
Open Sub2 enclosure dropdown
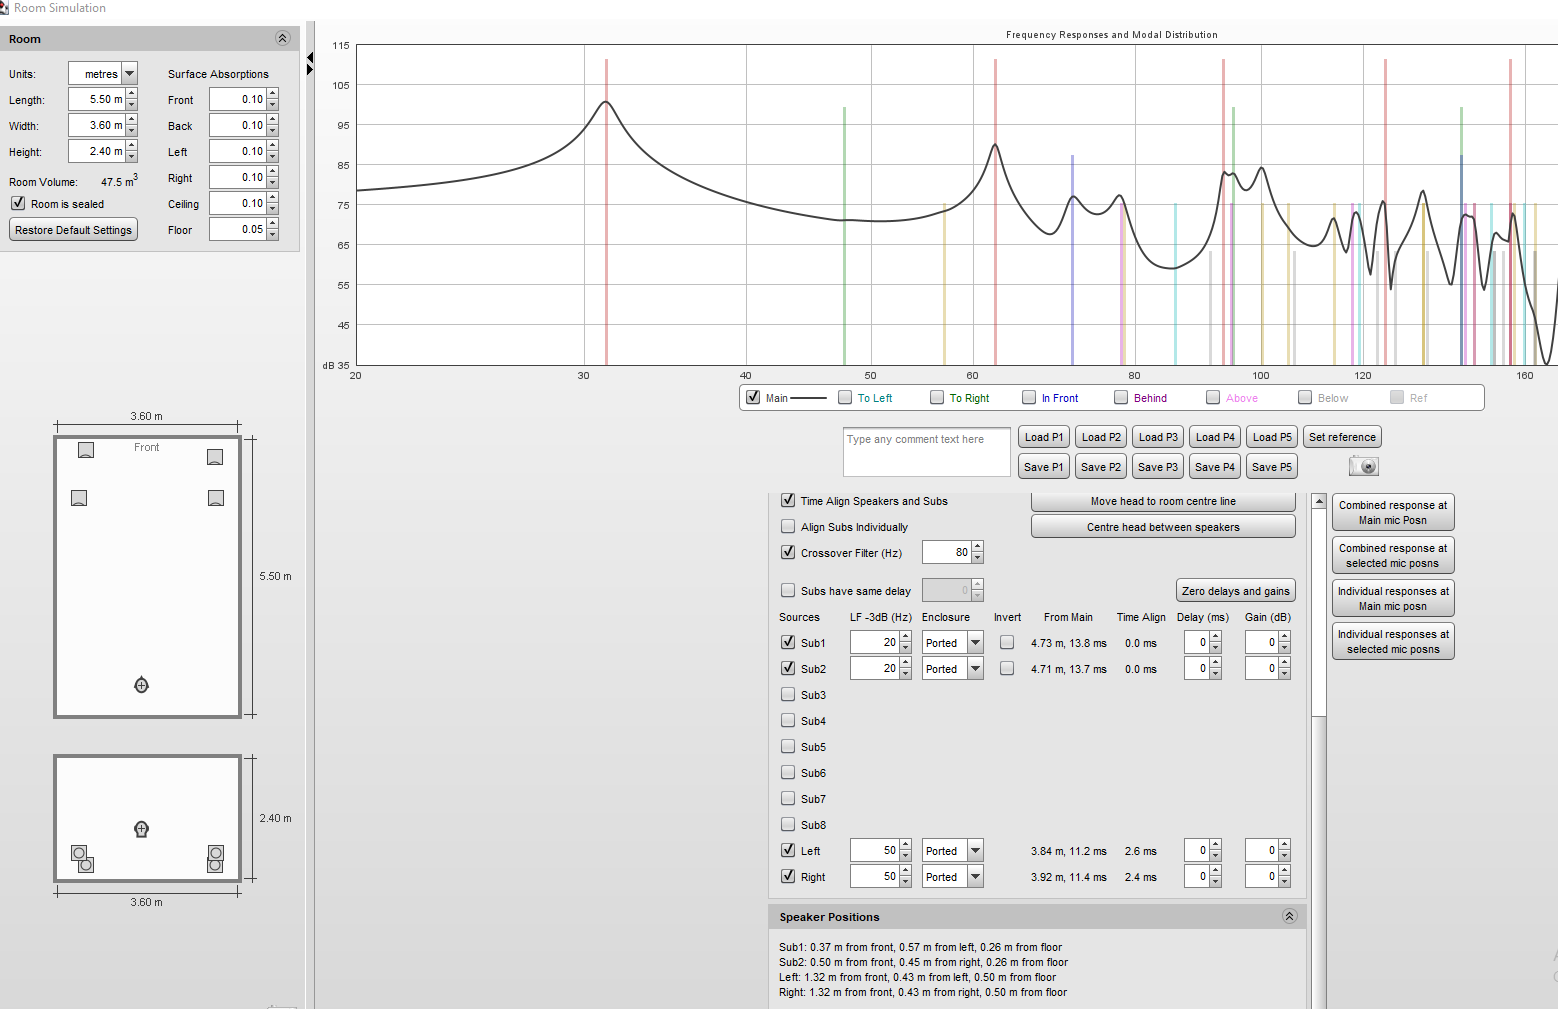[x=976, y=669]
